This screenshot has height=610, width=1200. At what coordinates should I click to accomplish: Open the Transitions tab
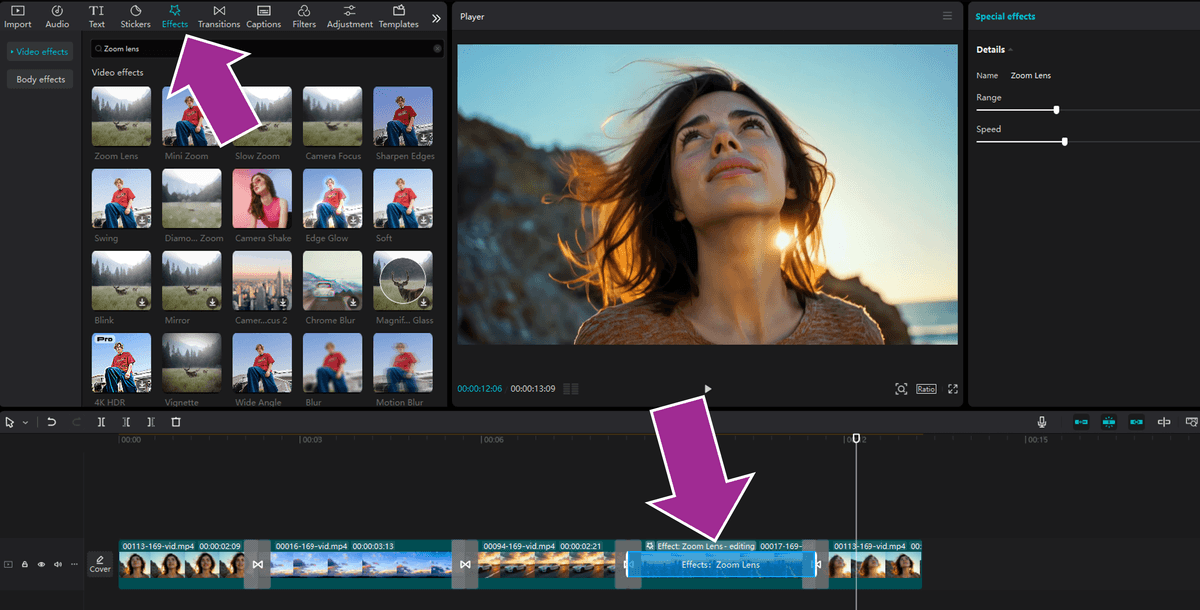coord(219,16)
